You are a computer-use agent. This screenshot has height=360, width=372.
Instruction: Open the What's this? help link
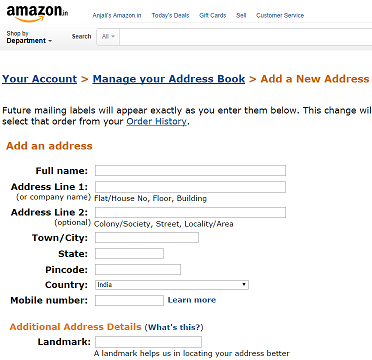click(x=174, y=327)
